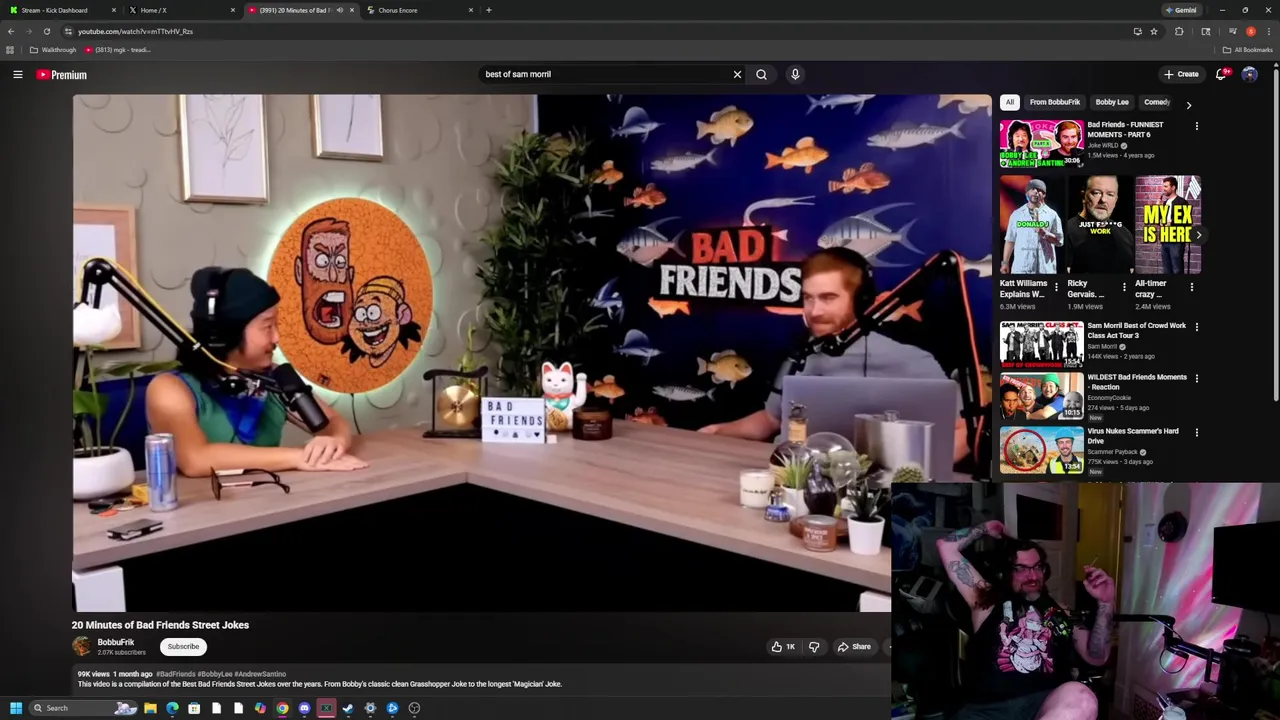Open Gemini button in Chrome title bar
This screenshot has height=720, width=1280.
(x=1181, y=10)
